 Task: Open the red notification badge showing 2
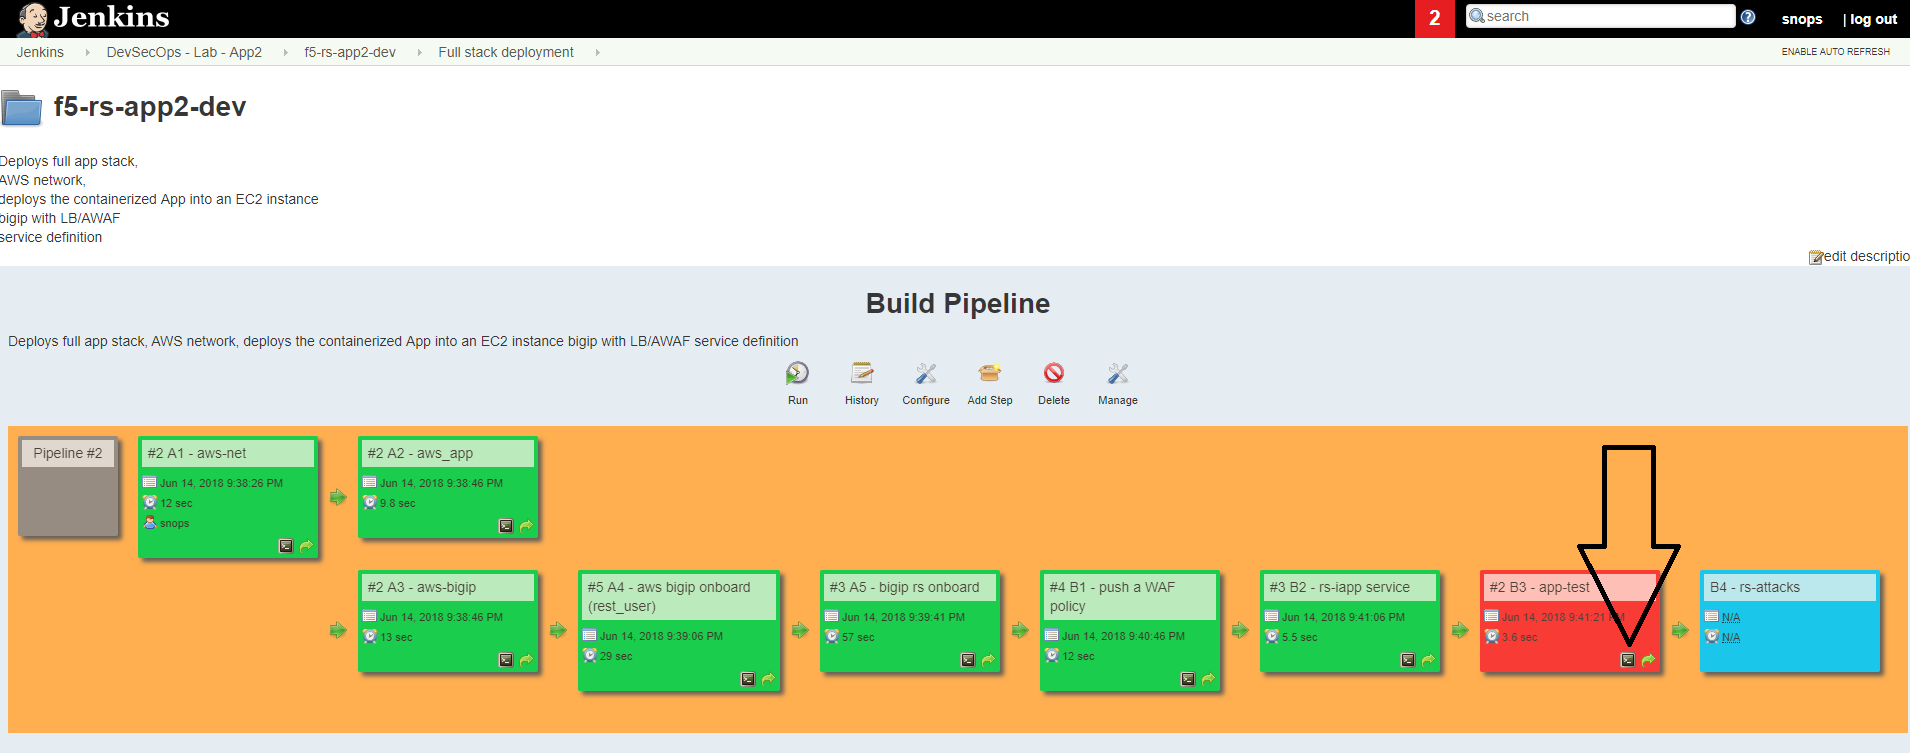[x=1435, y=19]
